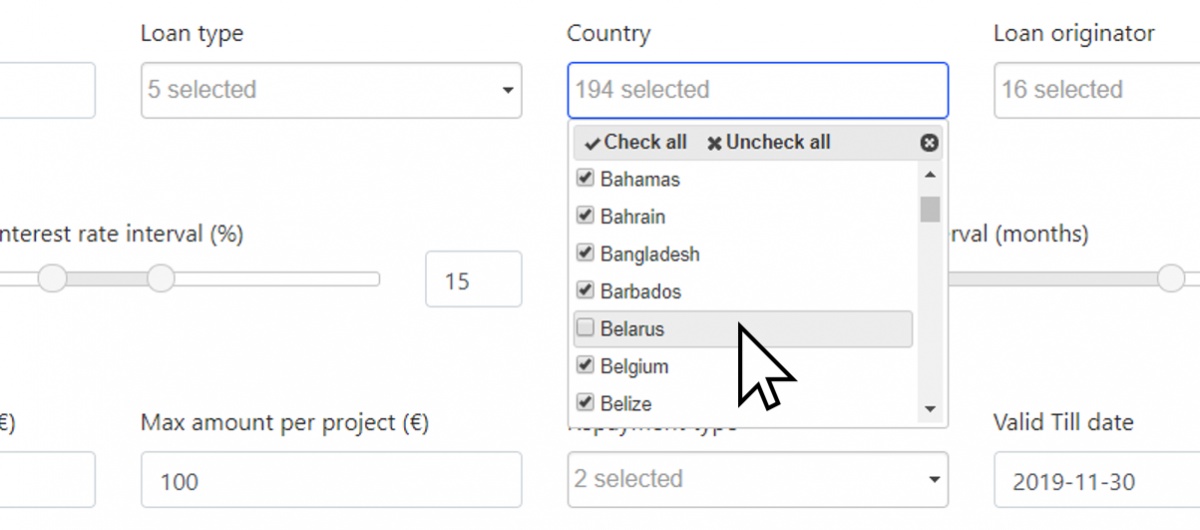Uncheck the Bahamas checkbox
This screenshot has width=1200, height=530.
pos(586,180)
